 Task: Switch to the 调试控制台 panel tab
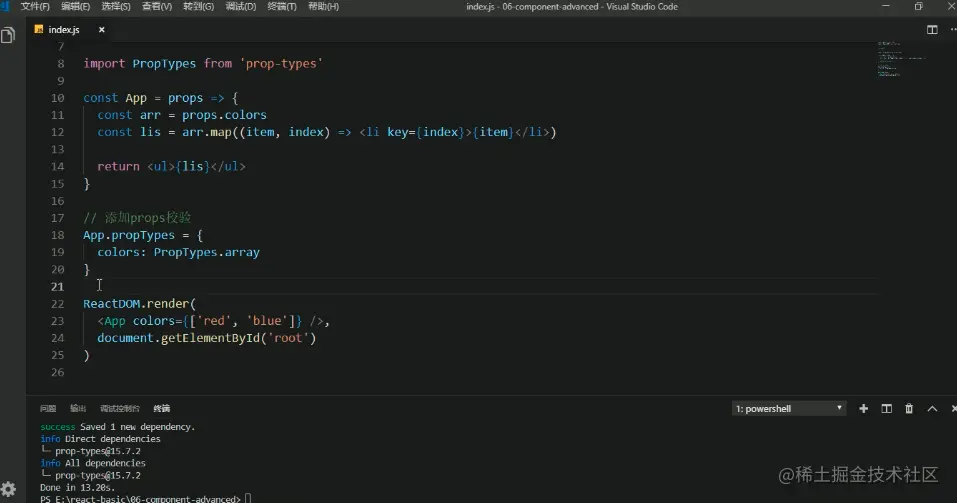tap(120, 408)
